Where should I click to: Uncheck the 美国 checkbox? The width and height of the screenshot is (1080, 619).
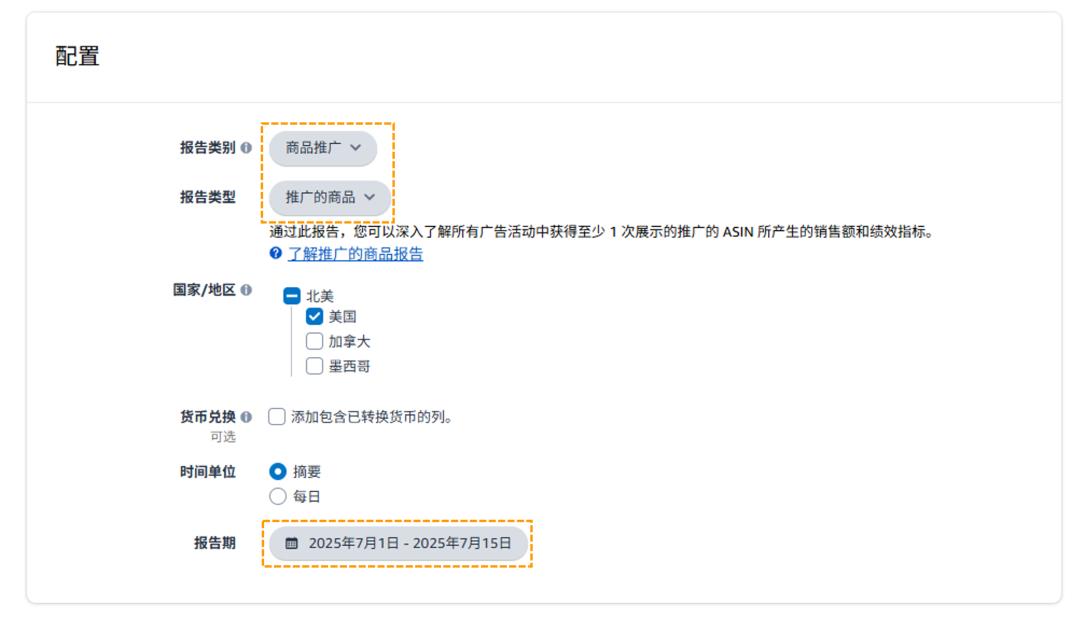315,317
